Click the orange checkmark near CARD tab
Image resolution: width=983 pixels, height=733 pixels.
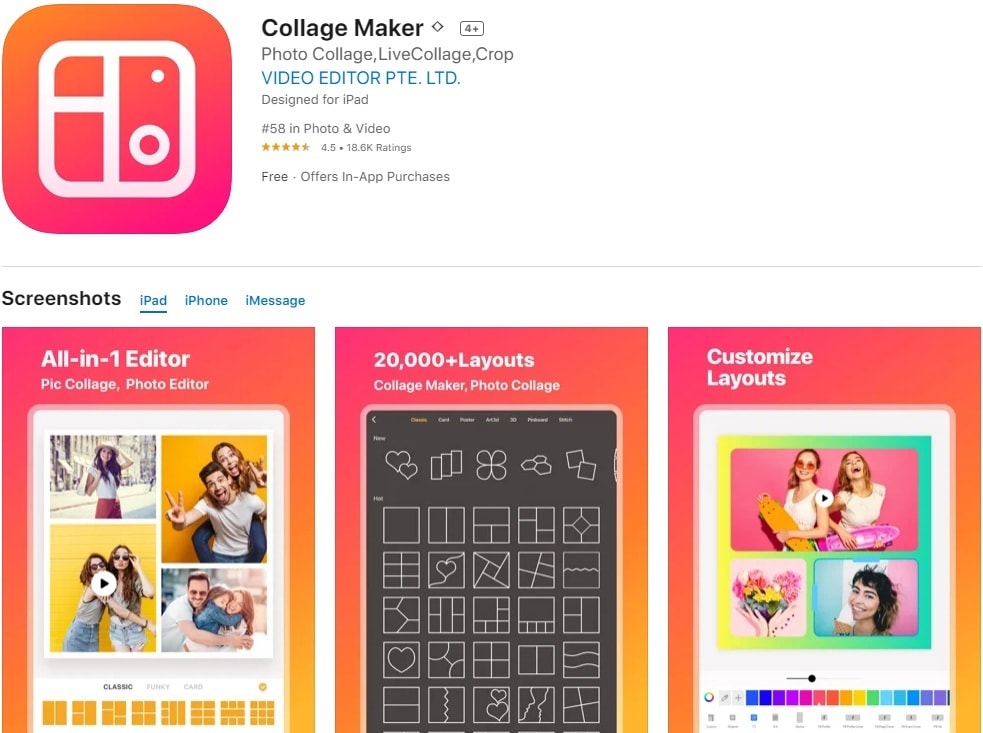tap(263, 687)
